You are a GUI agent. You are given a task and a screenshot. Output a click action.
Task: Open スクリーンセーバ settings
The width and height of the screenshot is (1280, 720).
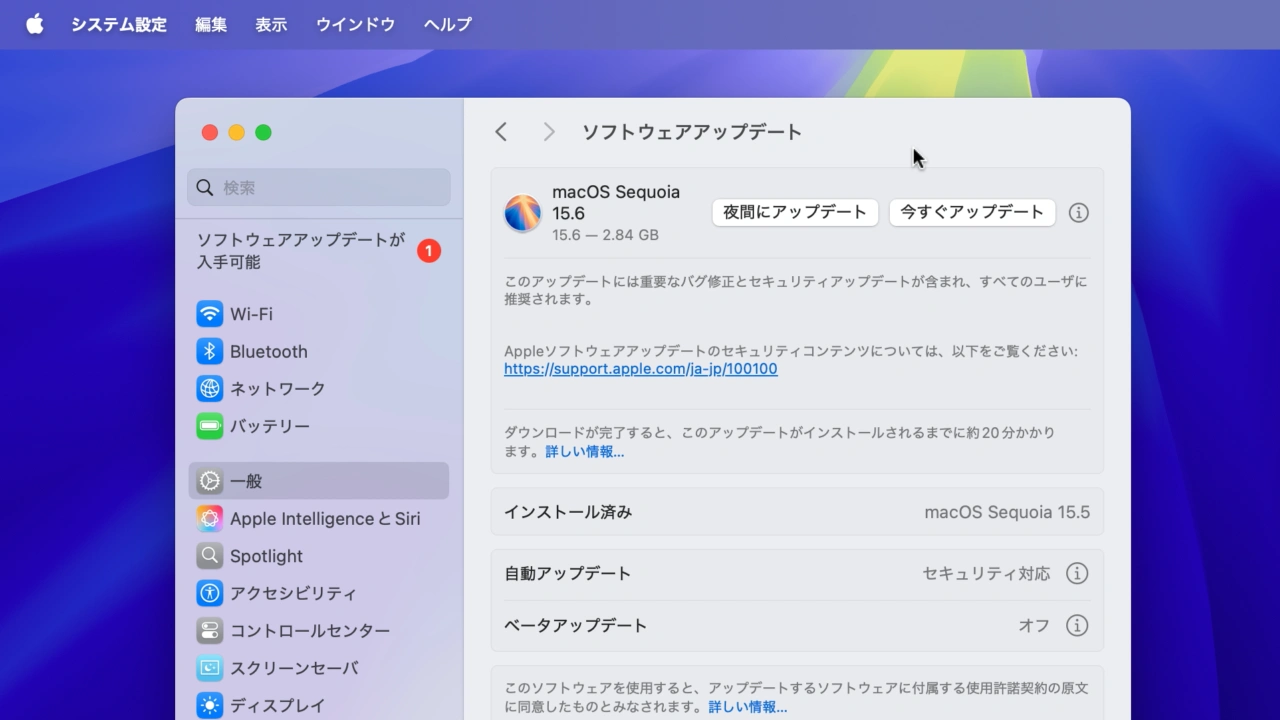tap(293, 668)
